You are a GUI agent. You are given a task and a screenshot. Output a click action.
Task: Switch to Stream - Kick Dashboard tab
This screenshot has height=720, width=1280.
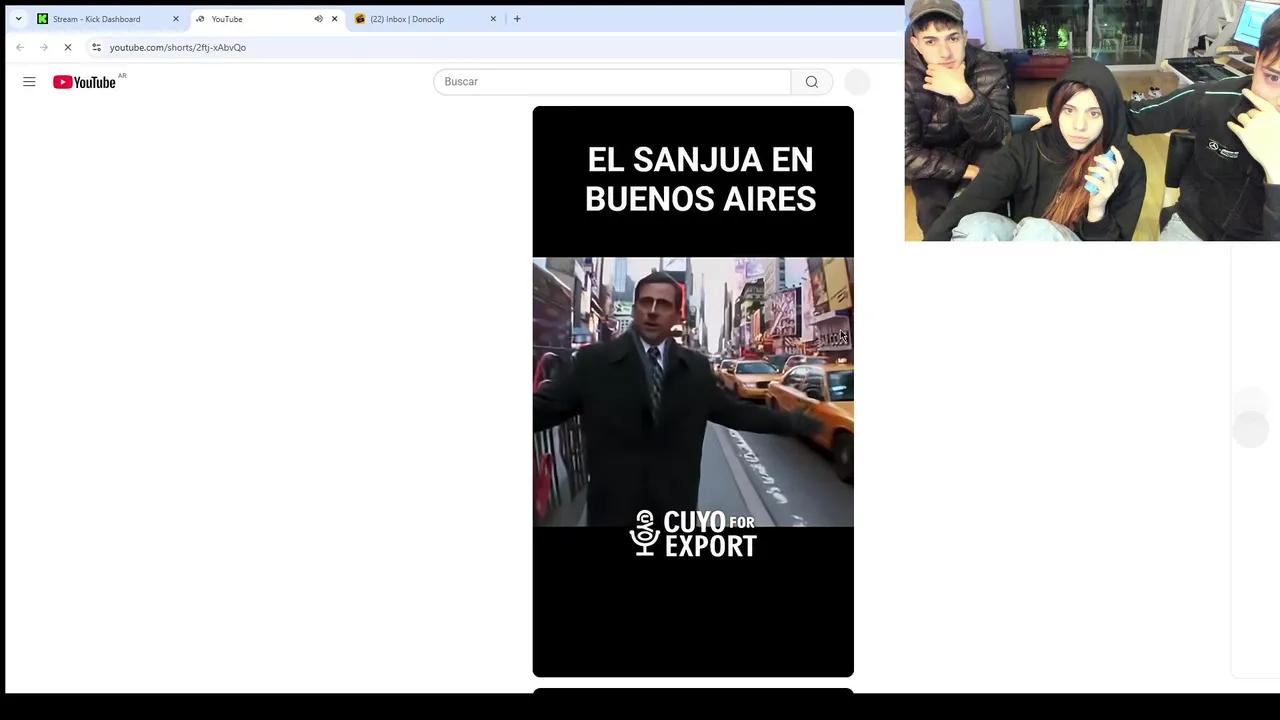tap(108, 19)
